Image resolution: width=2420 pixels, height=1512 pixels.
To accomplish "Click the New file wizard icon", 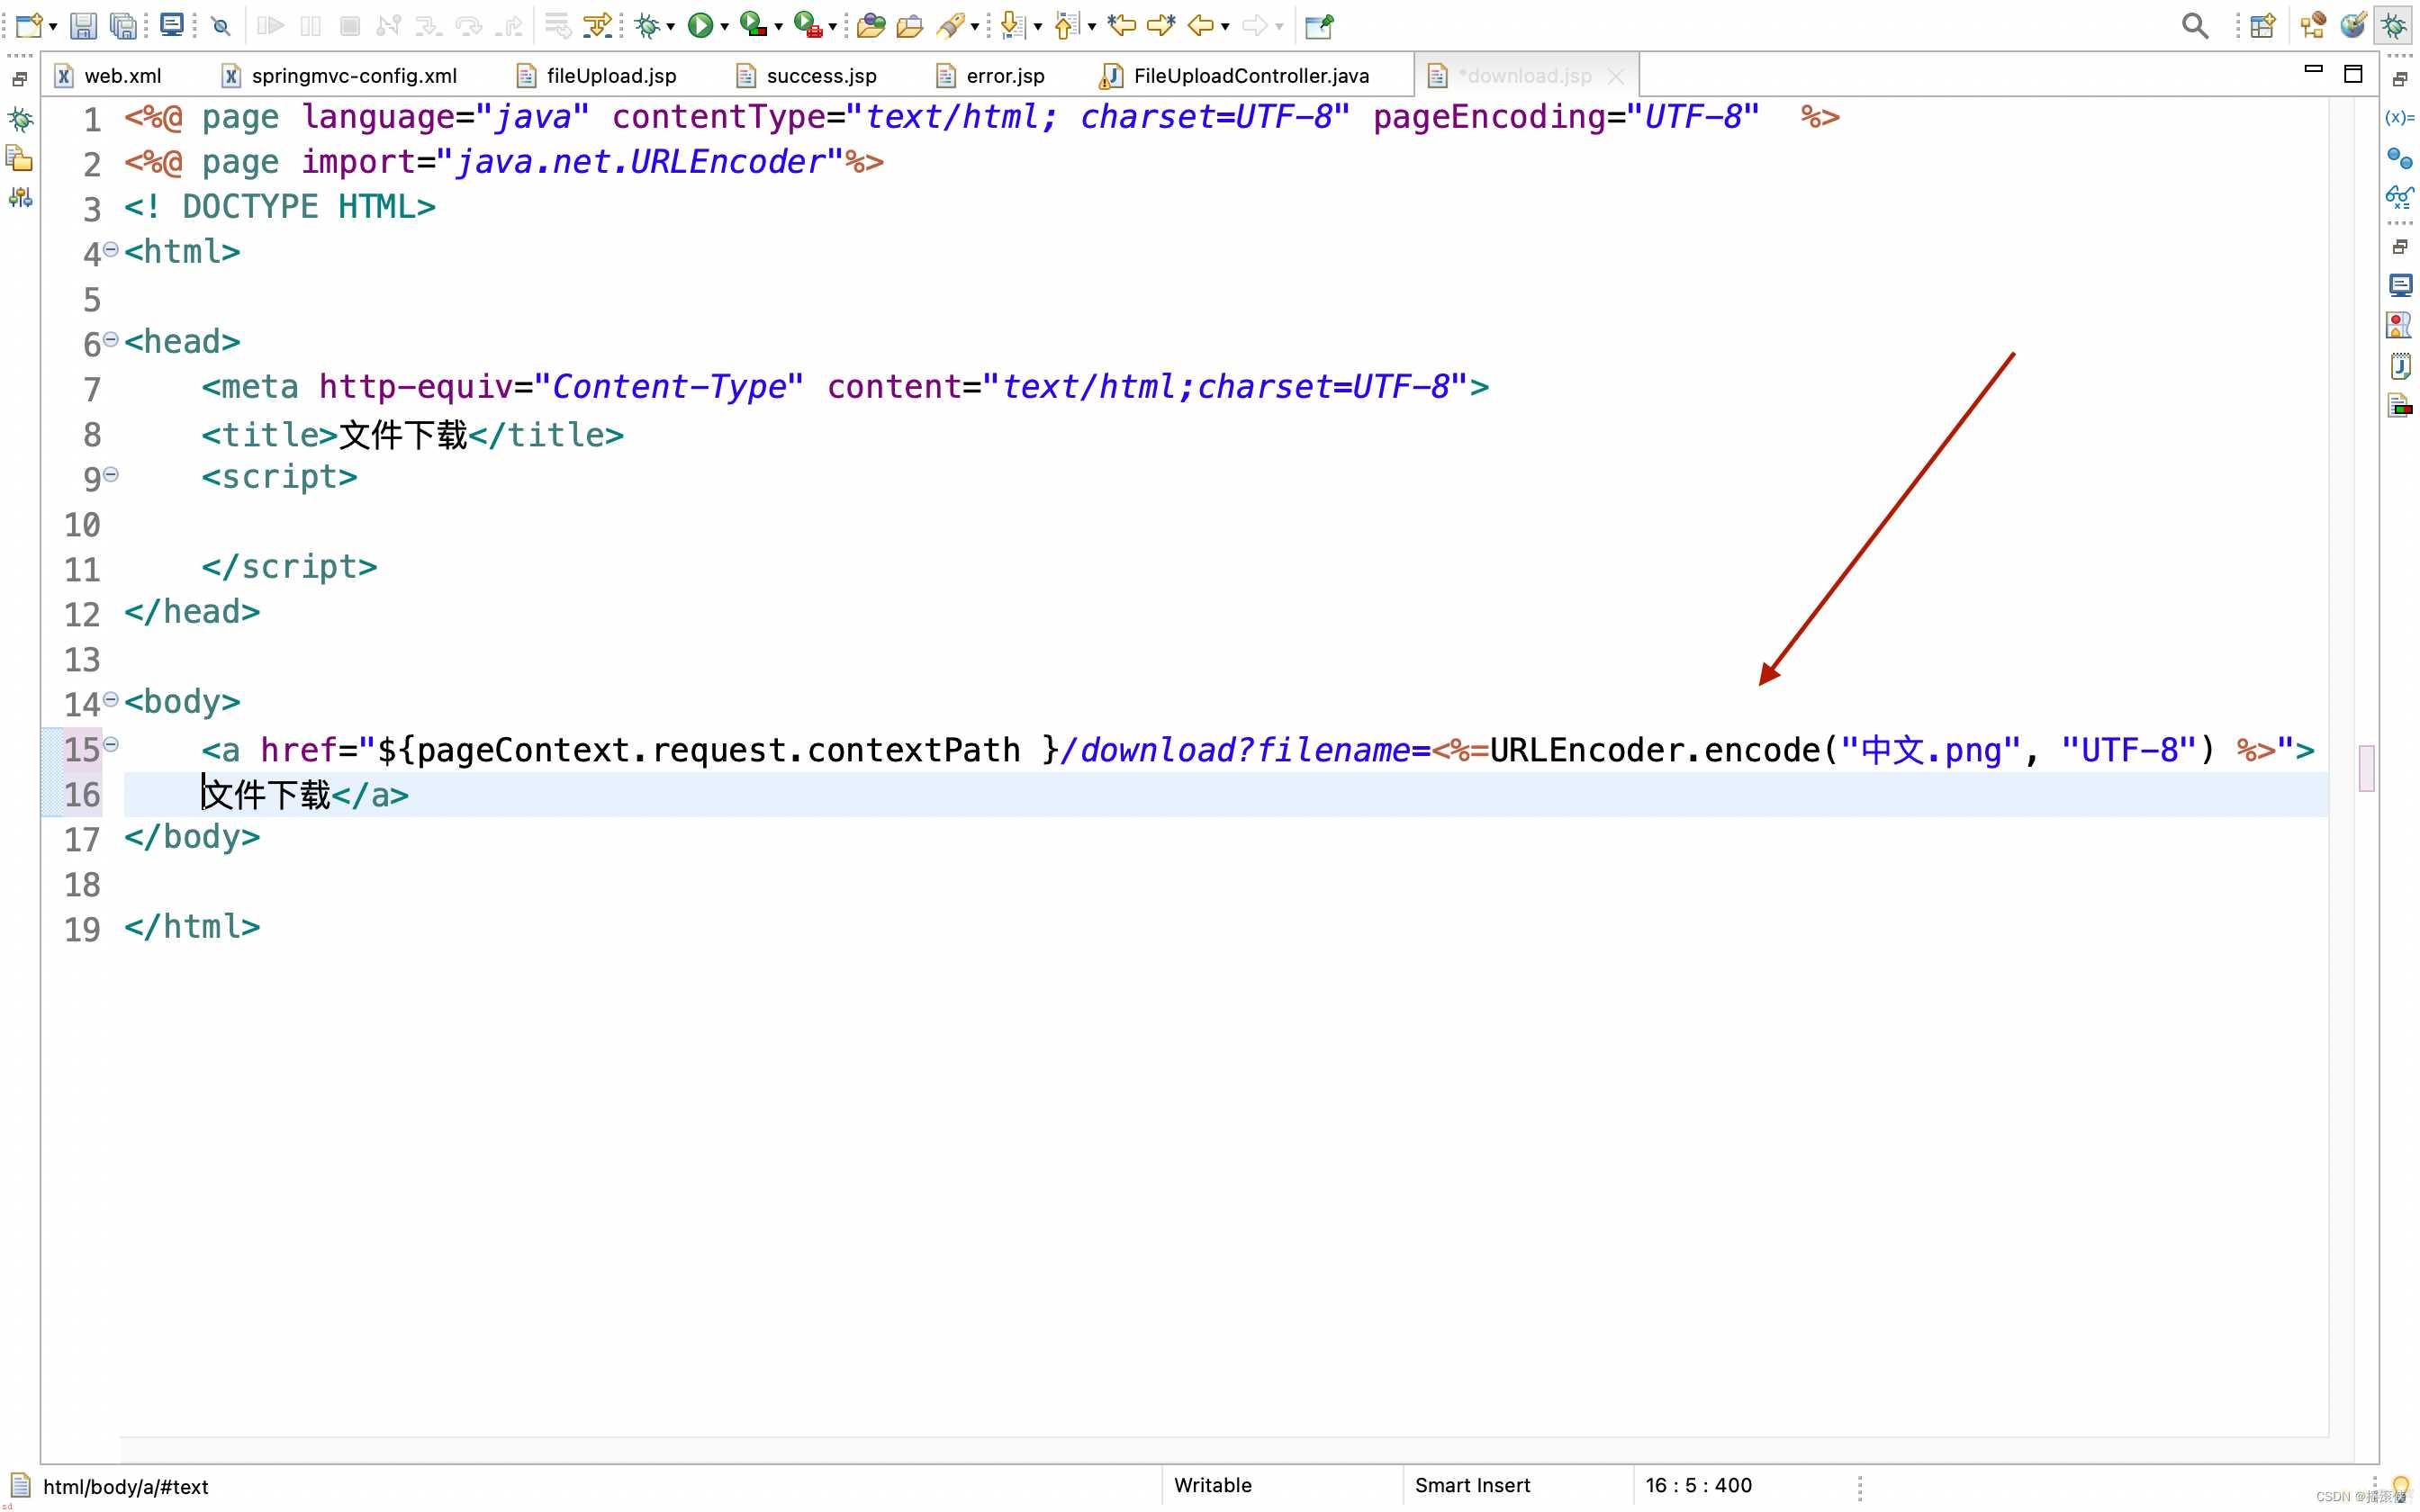I will pos(29,25).
